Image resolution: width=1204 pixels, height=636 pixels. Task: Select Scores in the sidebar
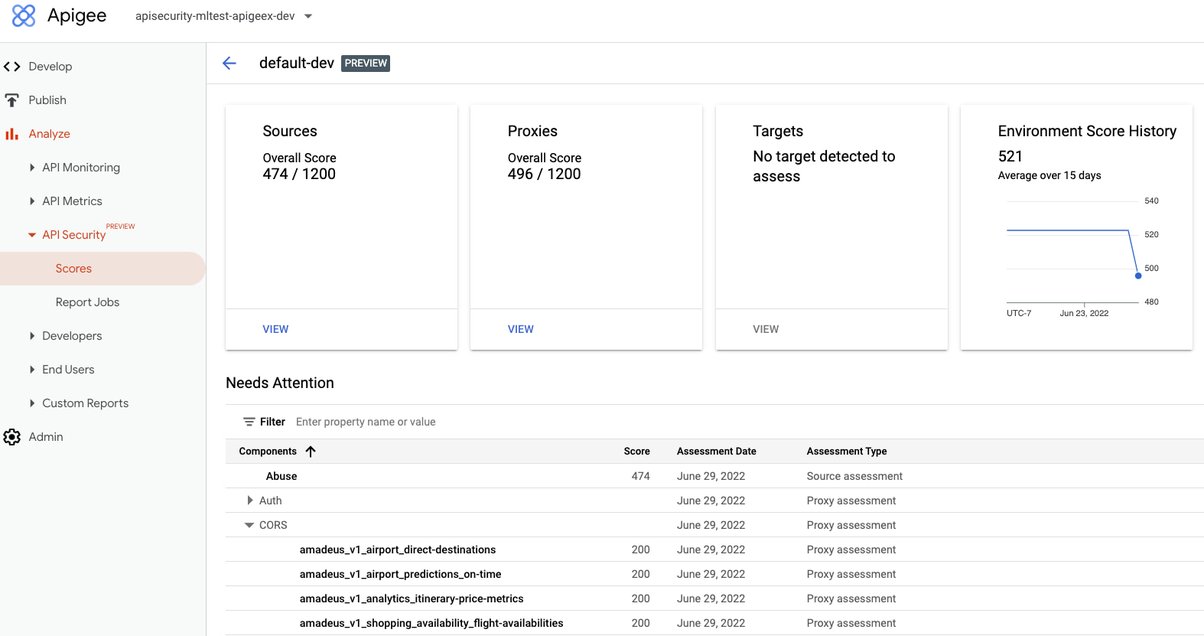click(73, 268)
